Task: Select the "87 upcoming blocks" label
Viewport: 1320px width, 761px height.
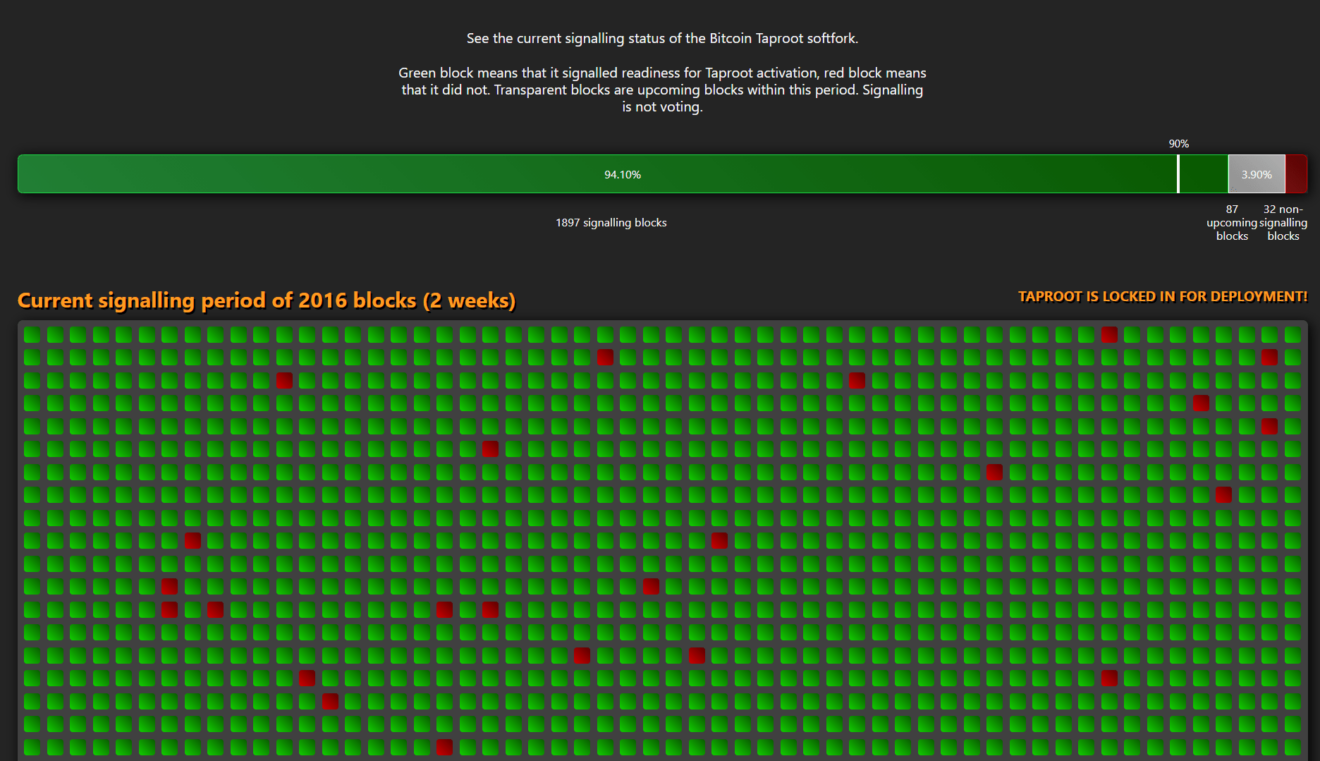Action: coord(1232,223)
